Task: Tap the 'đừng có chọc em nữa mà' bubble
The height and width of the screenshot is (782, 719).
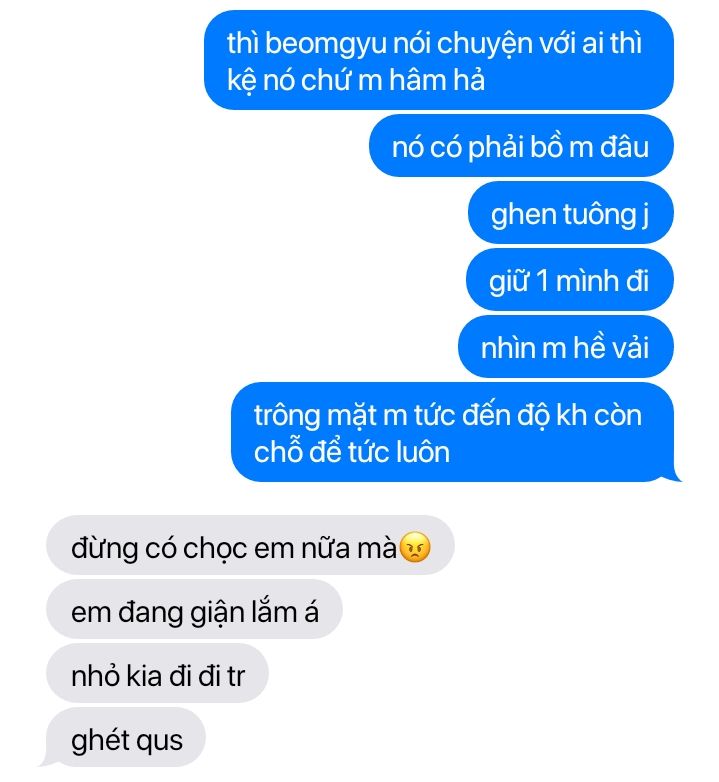Action: tap(250, 545)
